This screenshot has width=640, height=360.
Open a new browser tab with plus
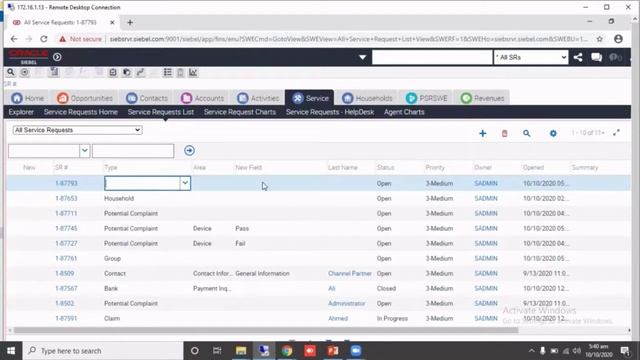tap(130, 23)
